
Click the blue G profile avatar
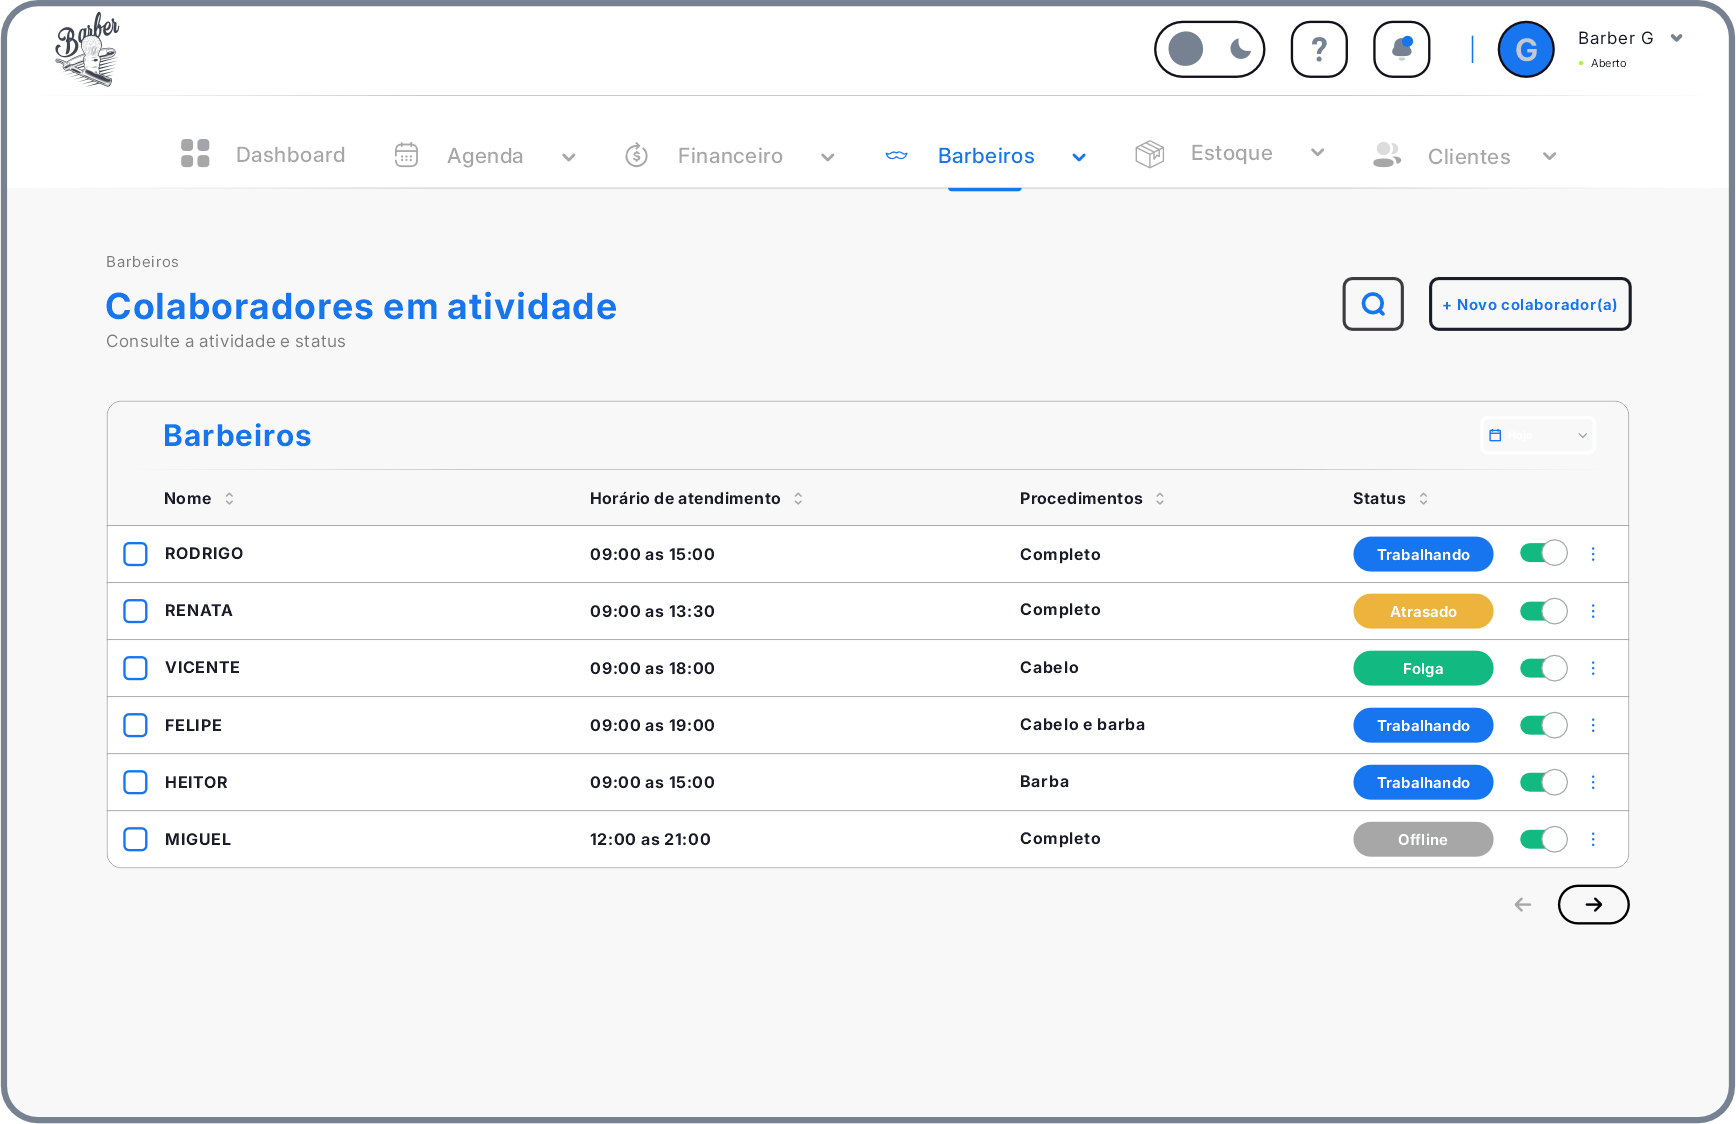click(1525, 50)
